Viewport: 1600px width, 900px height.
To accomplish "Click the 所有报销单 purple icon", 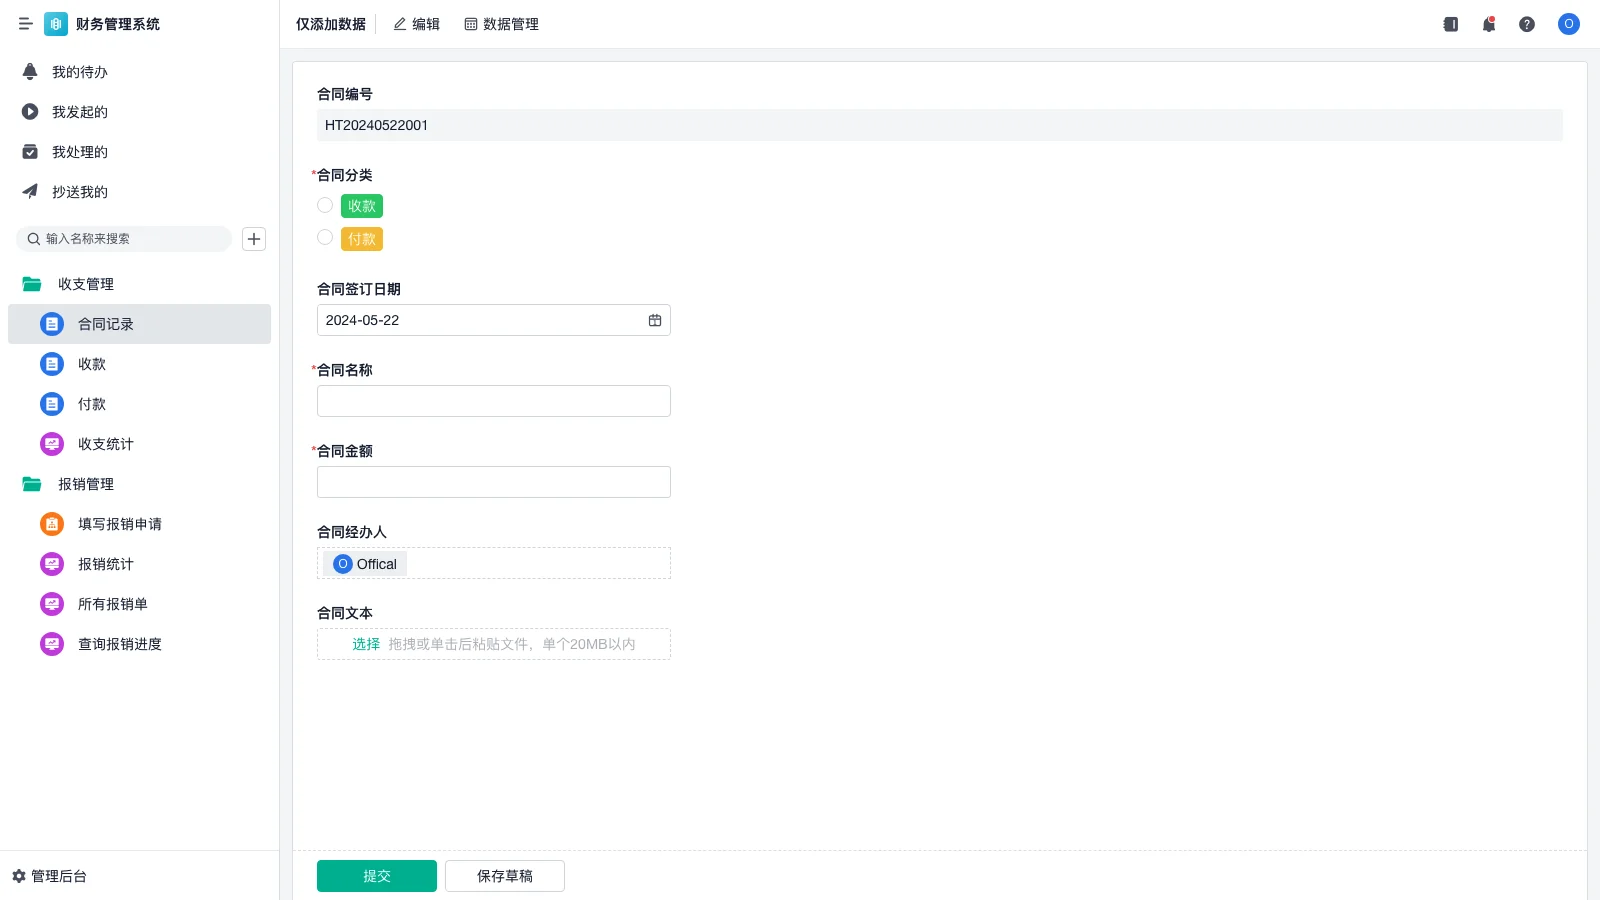I will (x=52, y=604).
